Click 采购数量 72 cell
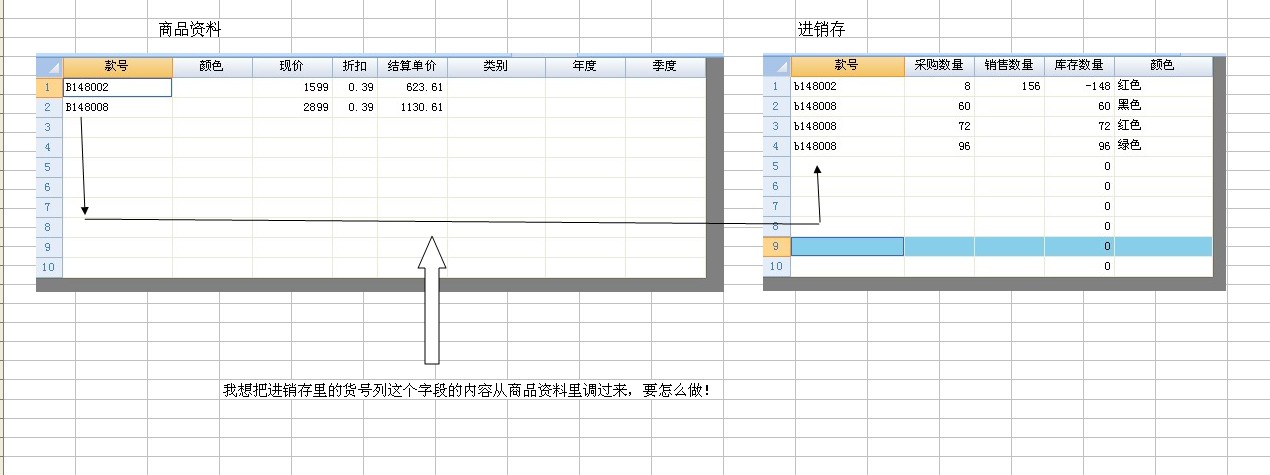1270x475 pixels. tap(939, 126)
